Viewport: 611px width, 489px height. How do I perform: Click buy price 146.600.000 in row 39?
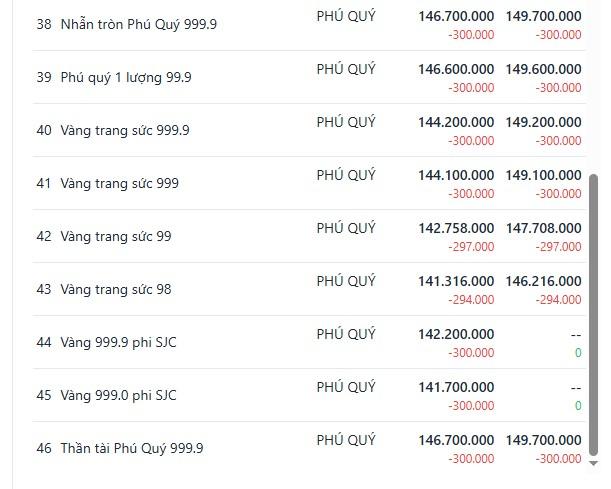tap(456, 69)
